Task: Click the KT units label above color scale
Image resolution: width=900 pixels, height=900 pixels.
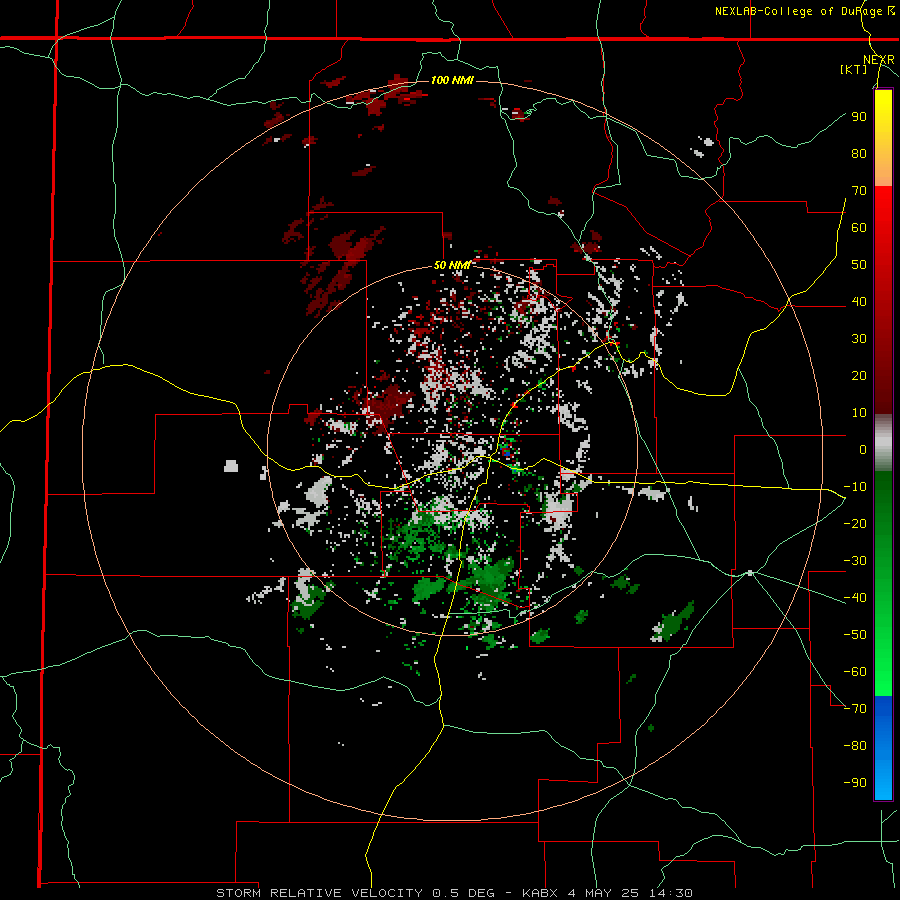Action: click(x=854, y=69)
